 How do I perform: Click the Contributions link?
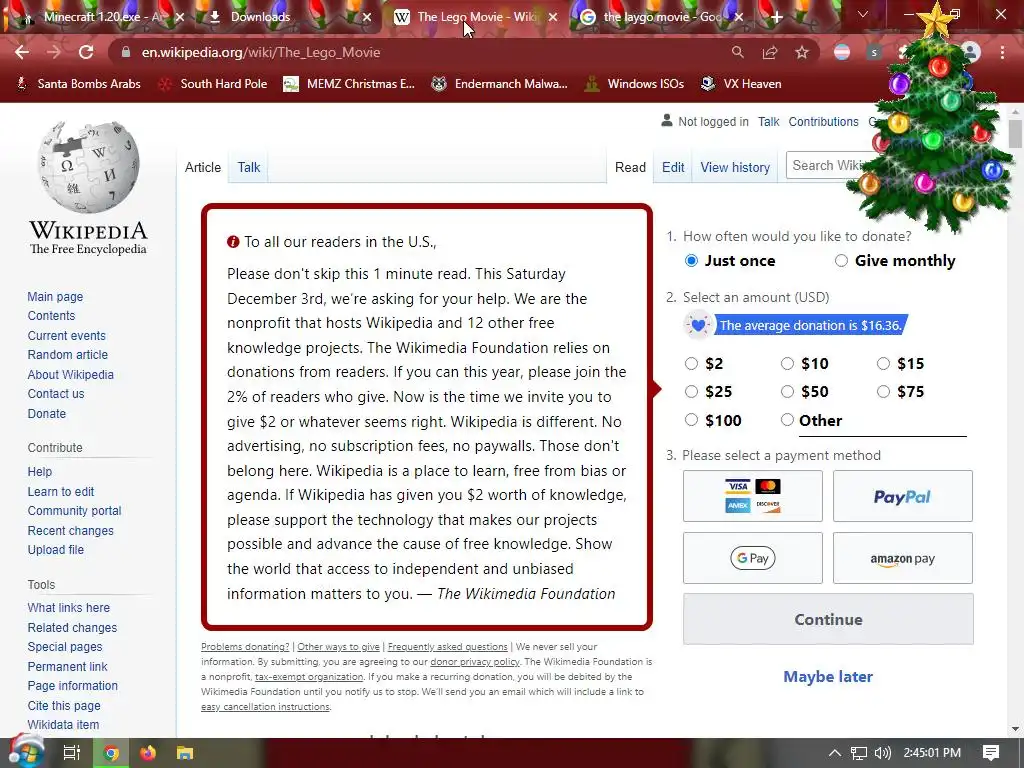824,121
